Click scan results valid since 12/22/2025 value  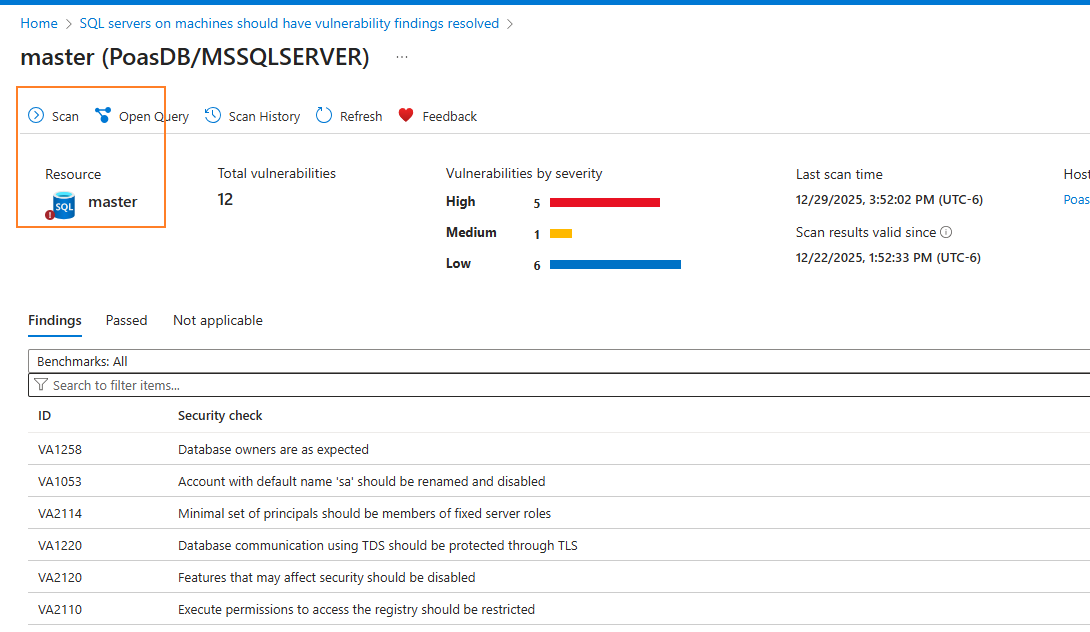(888, 258)
